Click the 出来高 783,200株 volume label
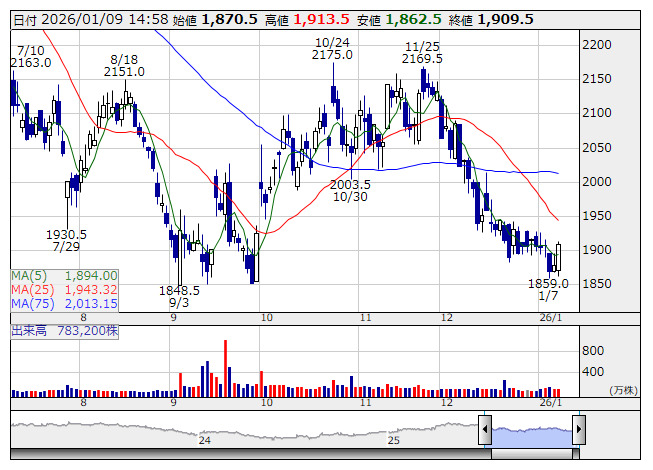Viewport: 653px width, 470px height. pyautogui.click(x=65, y=331)
